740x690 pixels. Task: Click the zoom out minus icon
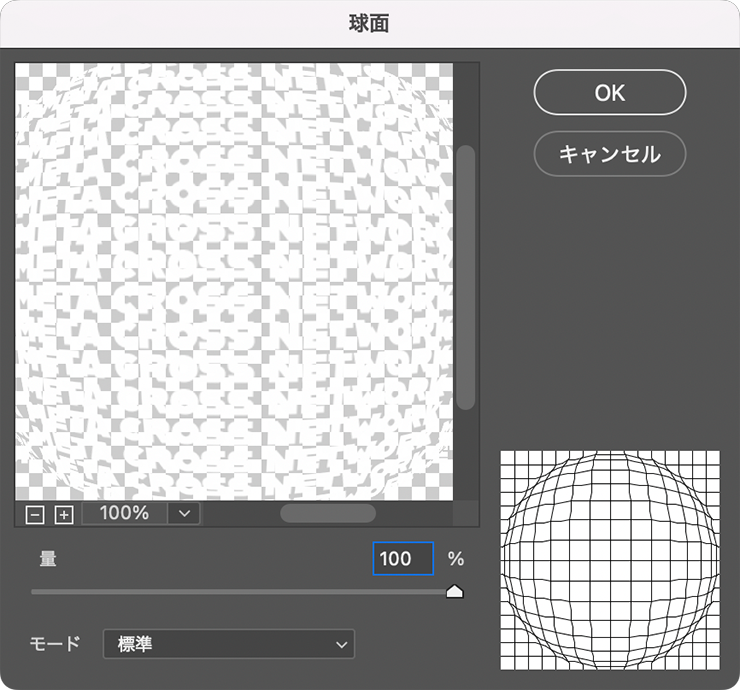pos(35,514)
